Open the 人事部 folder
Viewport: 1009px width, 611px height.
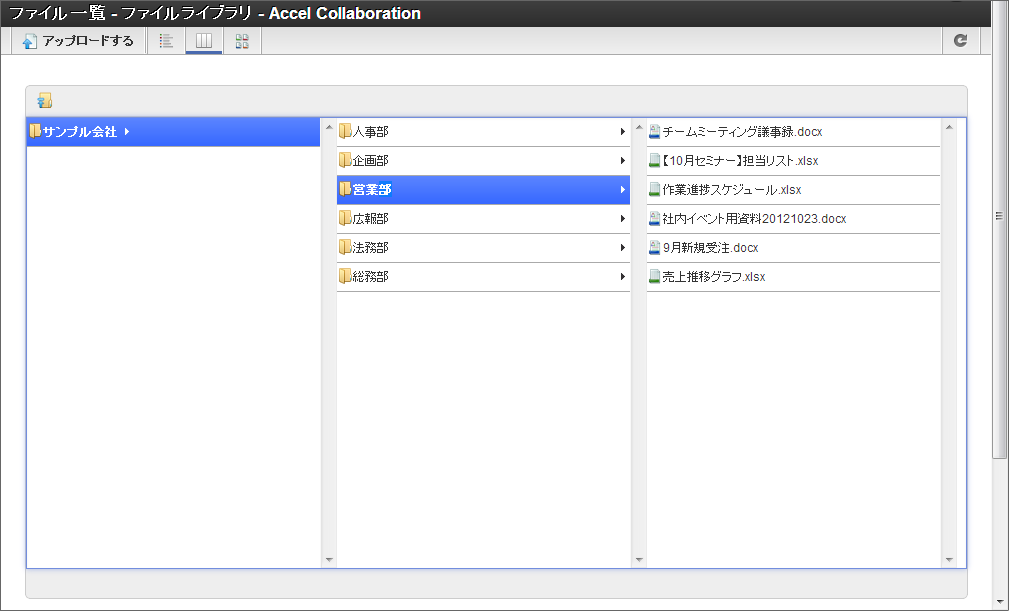[x=483, y=132]
